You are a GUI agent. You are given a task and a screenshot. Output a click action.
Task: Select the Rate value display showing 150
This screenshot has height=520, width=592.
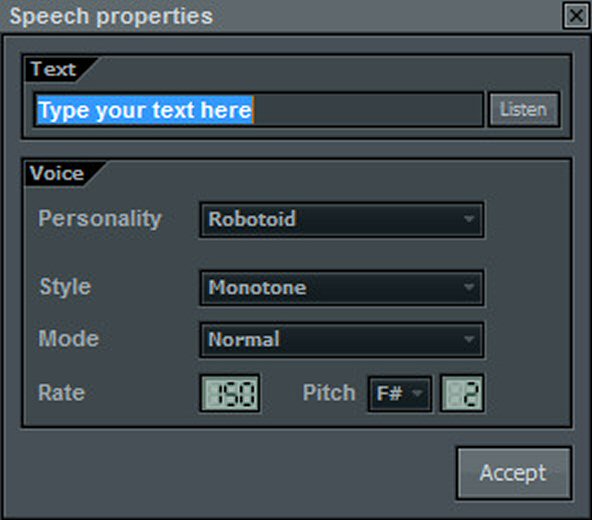coord(230,393)
